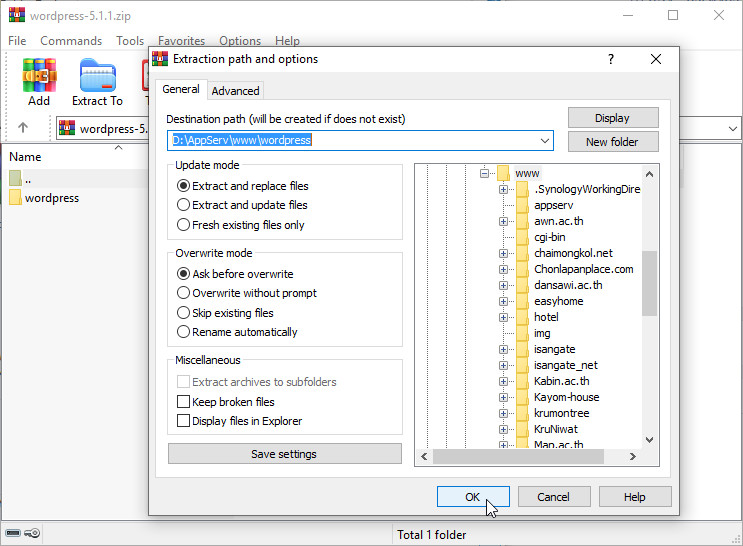Image resolution: width=743 pixels, height=546 pixels.
Task: Expand the chaimongkol.net folder node
Action: coord(503,253)
